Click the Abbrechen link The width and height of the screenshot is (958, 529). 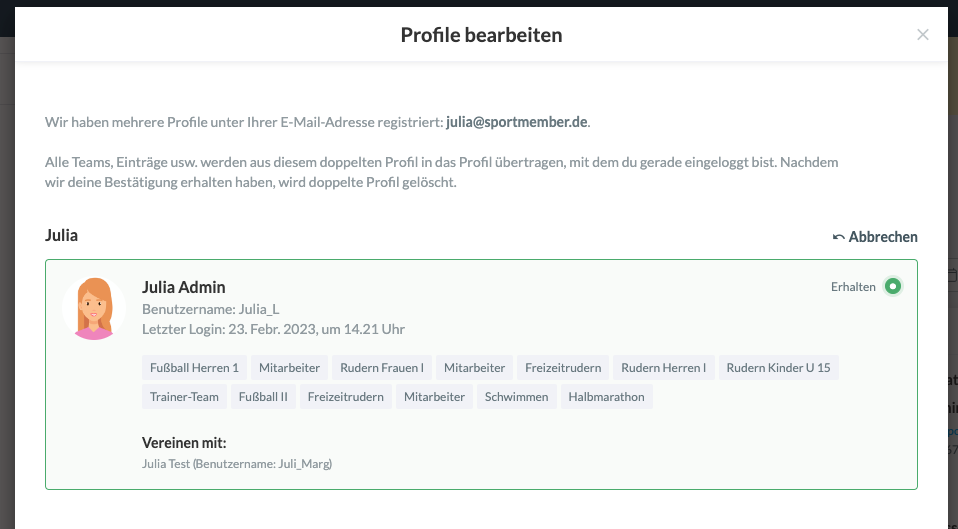[883, 237]
